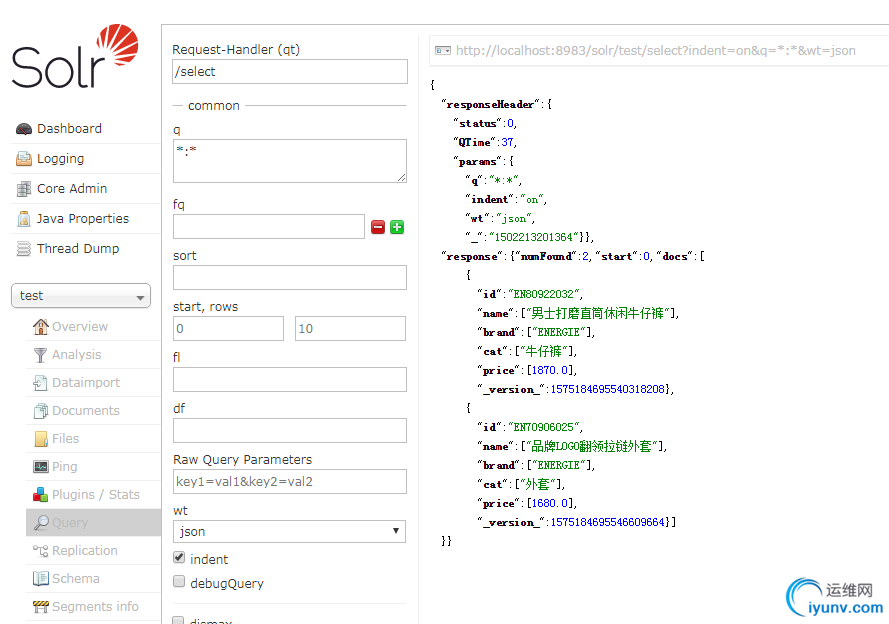Viewport: 889px width, 624px height.
Task: Click the price value 1680.0
Action: point(550,503)
